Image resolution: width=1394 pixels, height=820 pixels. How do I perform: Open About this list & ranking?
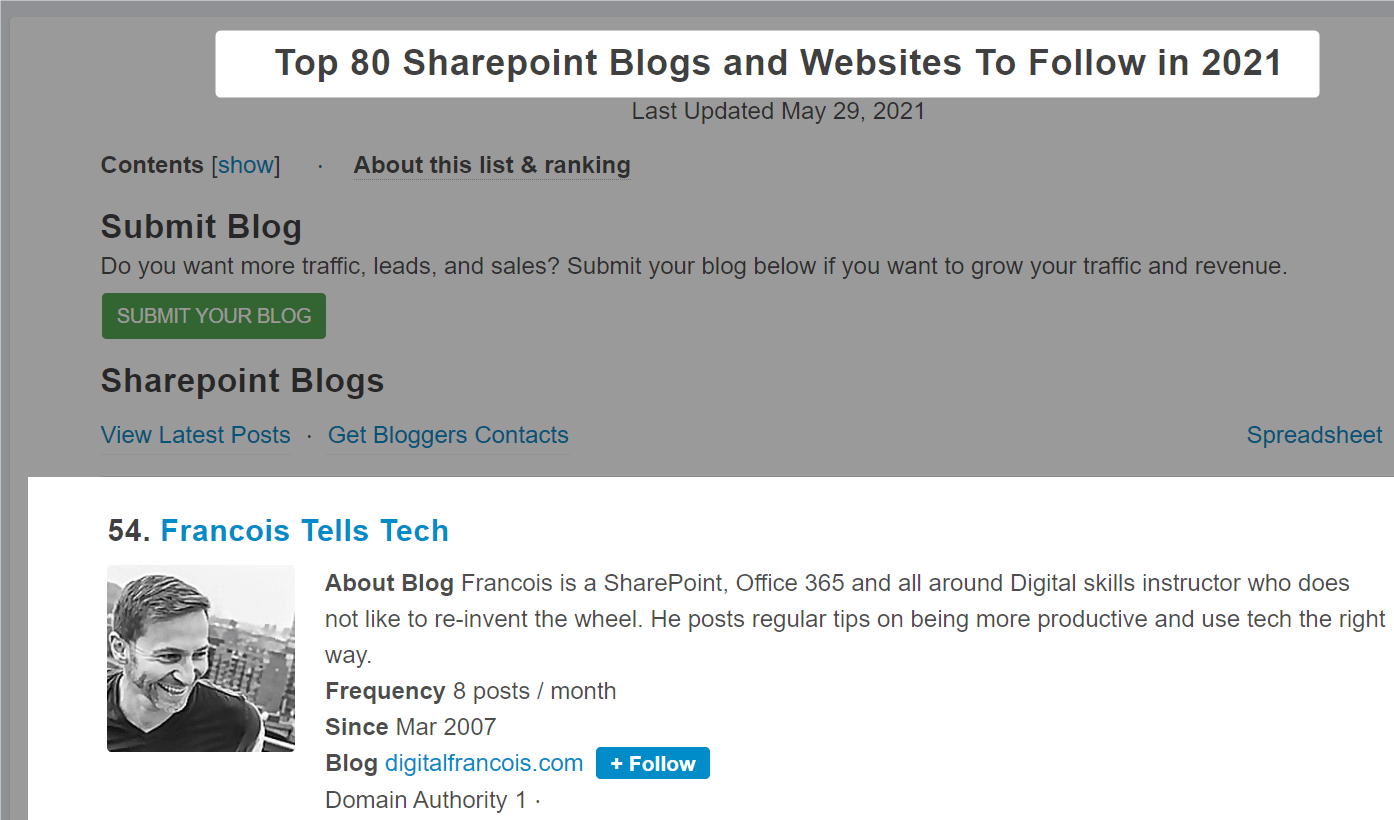pyautogui.click(x=492, y=166)
